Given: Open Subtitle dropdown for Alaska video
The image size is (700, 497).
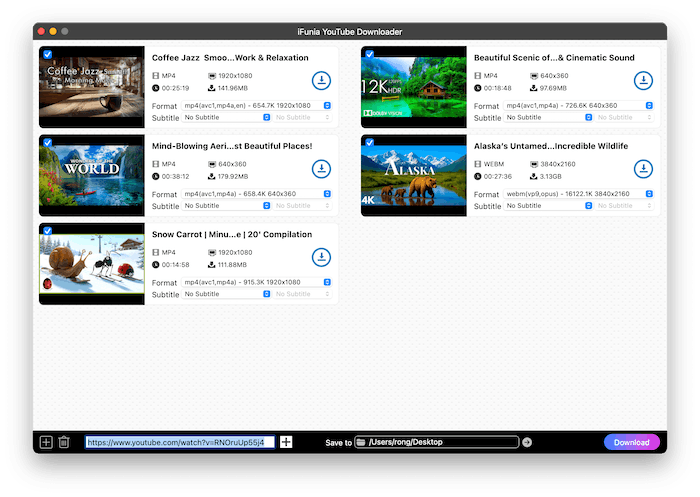Looking at the screenshot, I should click(x=549, y=206).
